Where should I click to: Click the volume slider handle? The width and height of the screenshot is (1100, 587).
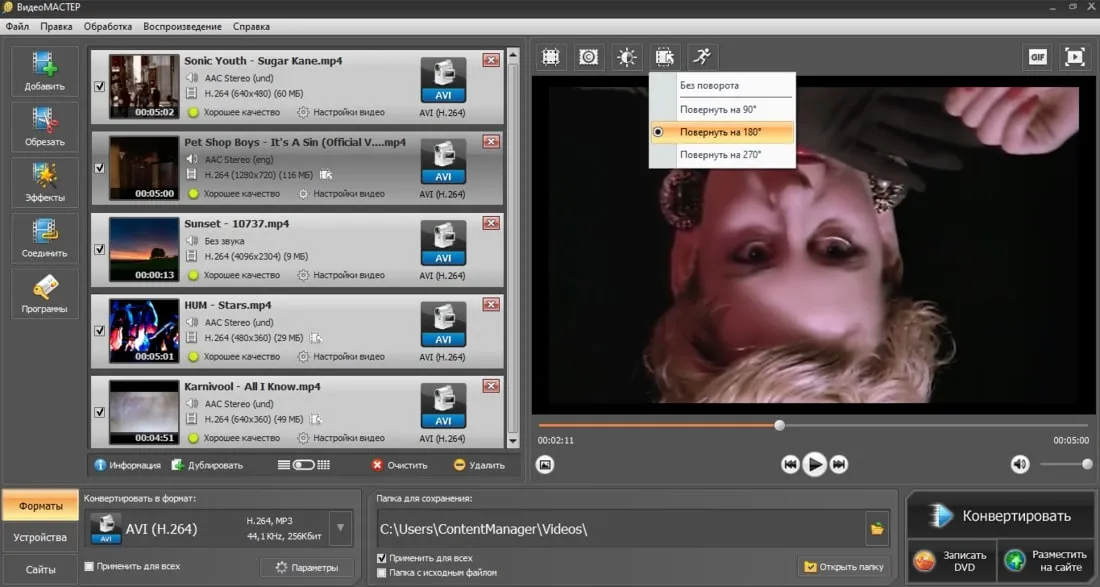click(1087, 464)
